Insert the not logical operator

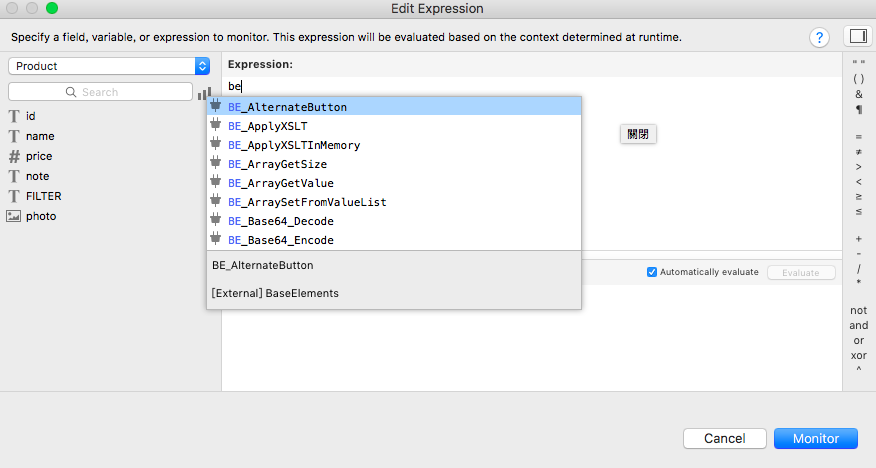(859, 311)
